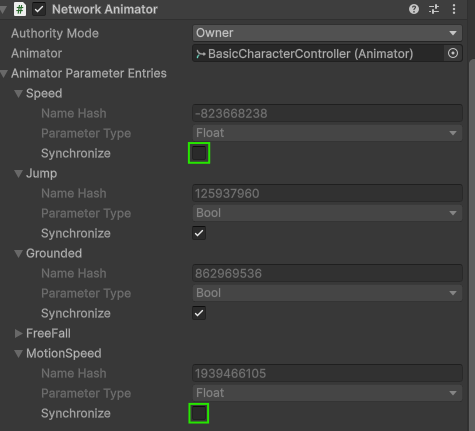Uncheck Synchronize under the Jump parameter
475x431 pixels.
click(199, 233)
